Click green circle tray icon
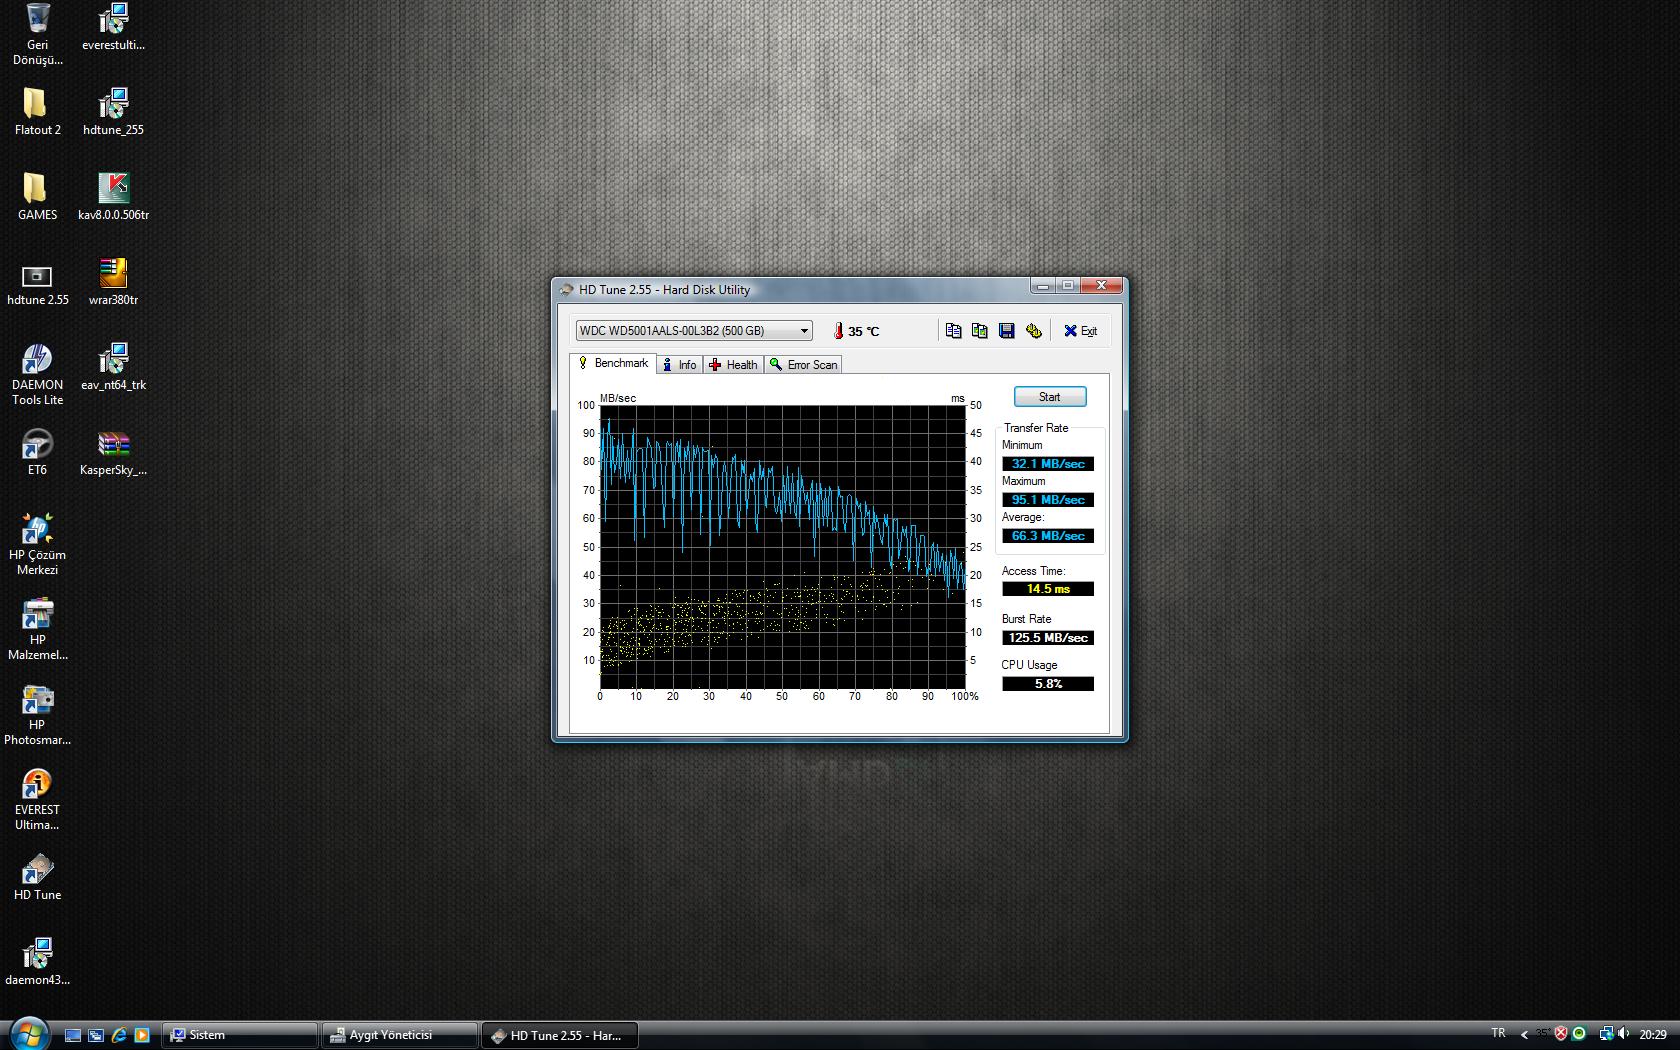The width and height of the screenshot is (1680, 1050). click(1579, 1034)
